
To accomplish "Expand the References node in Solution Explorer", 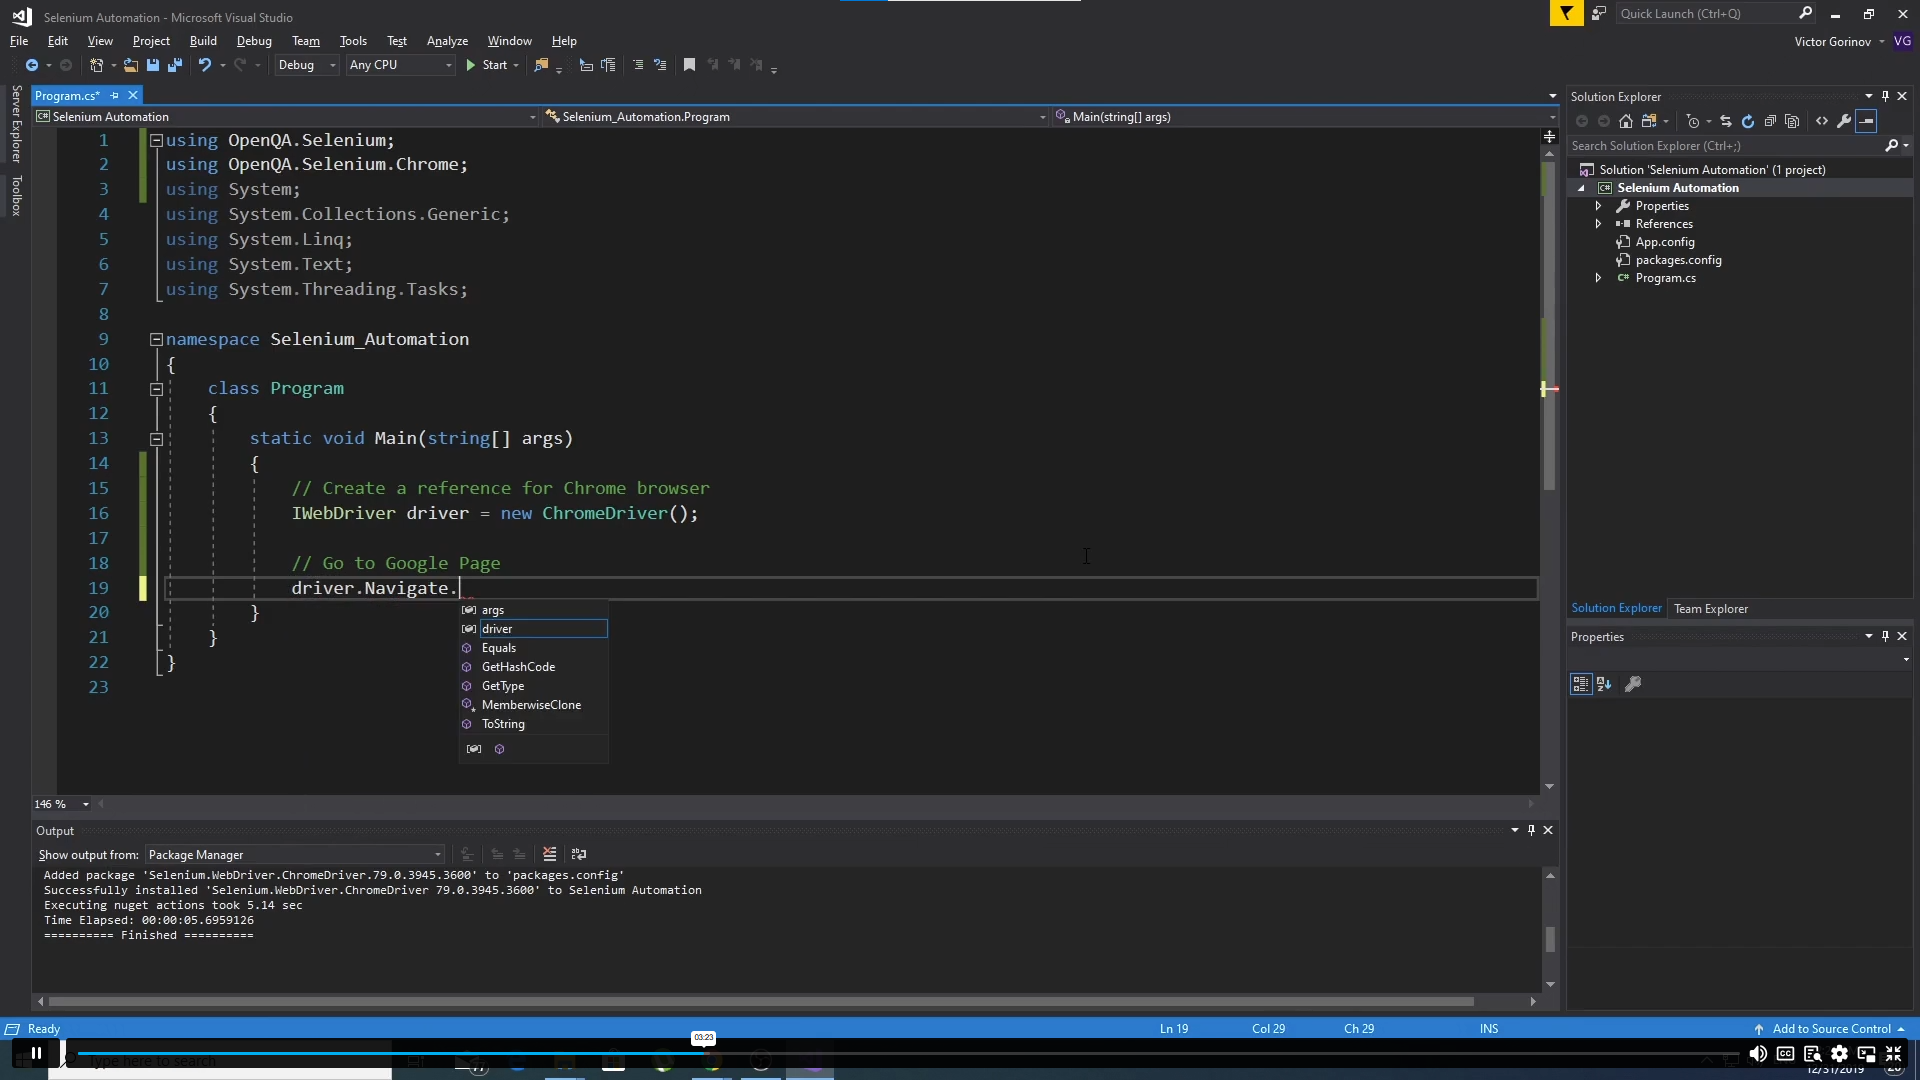I will click(x=1600, y=223).
